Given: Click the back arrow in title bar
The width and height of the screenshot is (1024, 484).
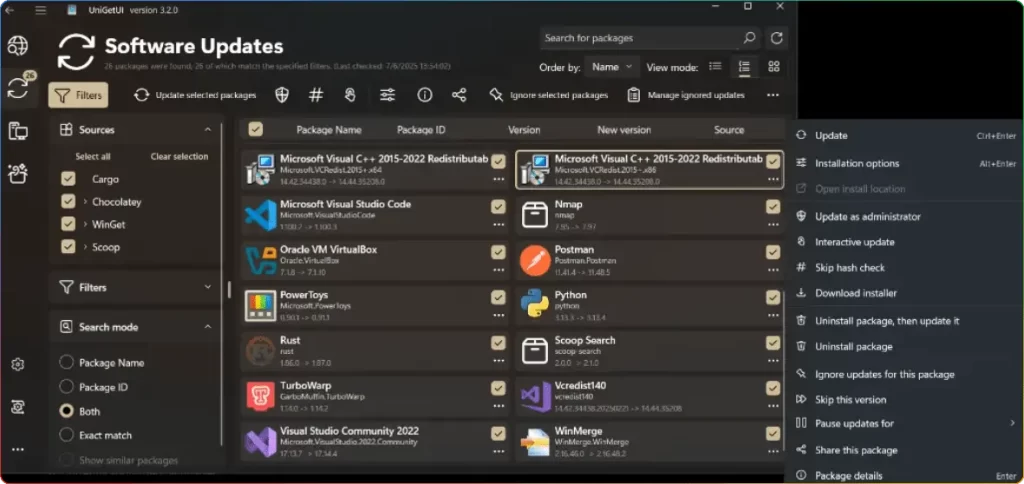Looking at the screenshot, I should pos(10,10).
